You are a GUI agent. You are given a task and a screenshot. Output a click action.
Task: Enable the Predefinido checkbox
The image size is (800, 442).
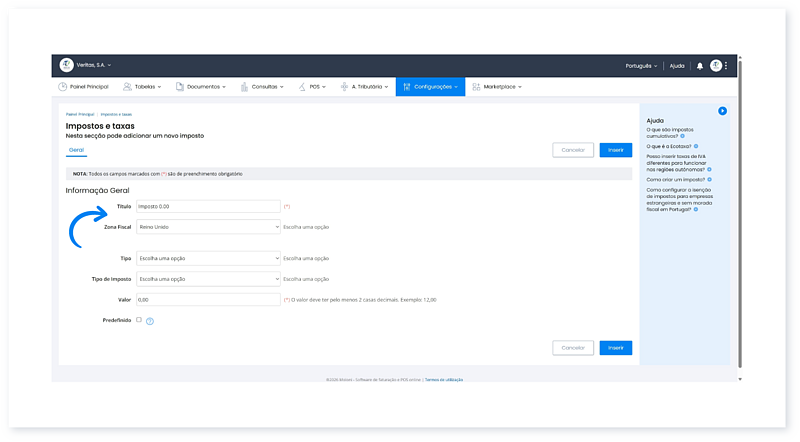click(139, 320)
